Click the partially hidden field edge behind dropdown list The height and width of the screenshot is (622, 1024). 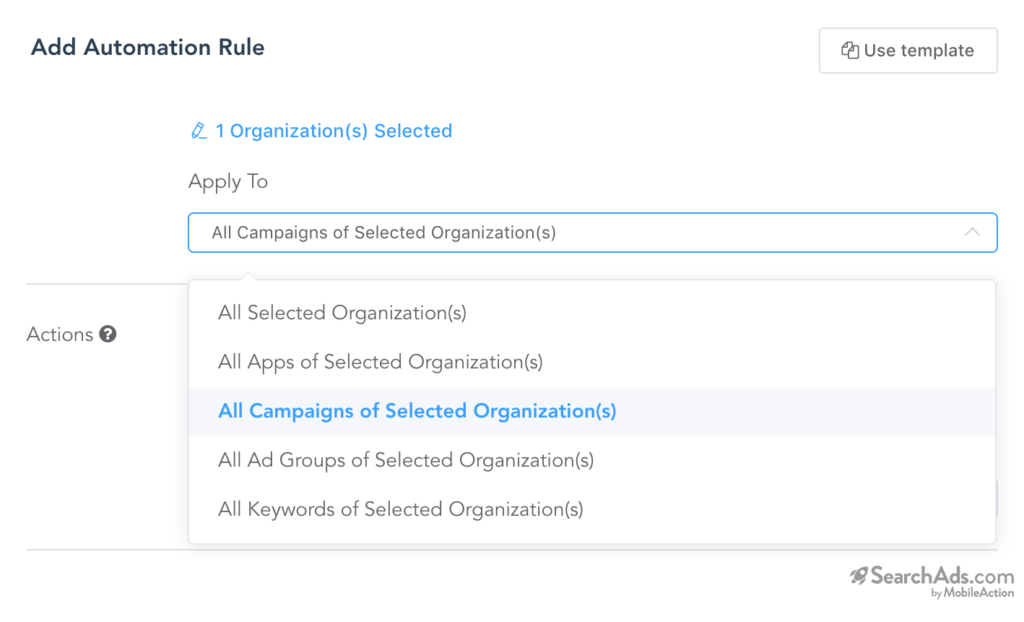(x=998, y=498)
